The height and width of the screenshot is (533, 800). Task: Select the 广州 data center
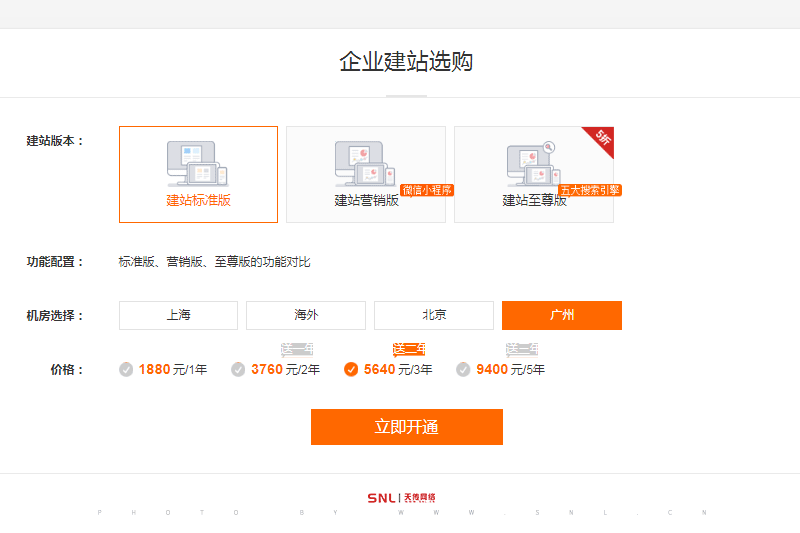(x=562, y=315)
